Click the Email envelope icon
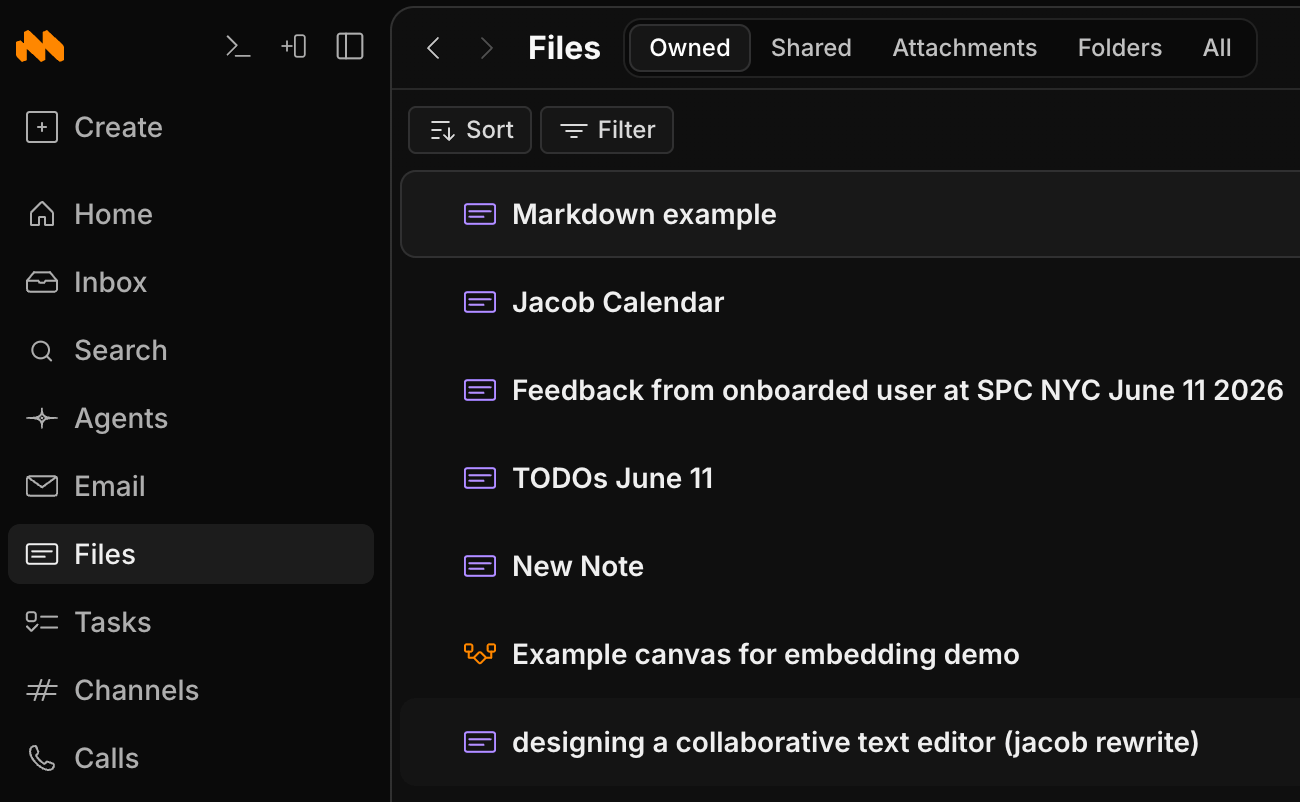 (x=41, y=486)
